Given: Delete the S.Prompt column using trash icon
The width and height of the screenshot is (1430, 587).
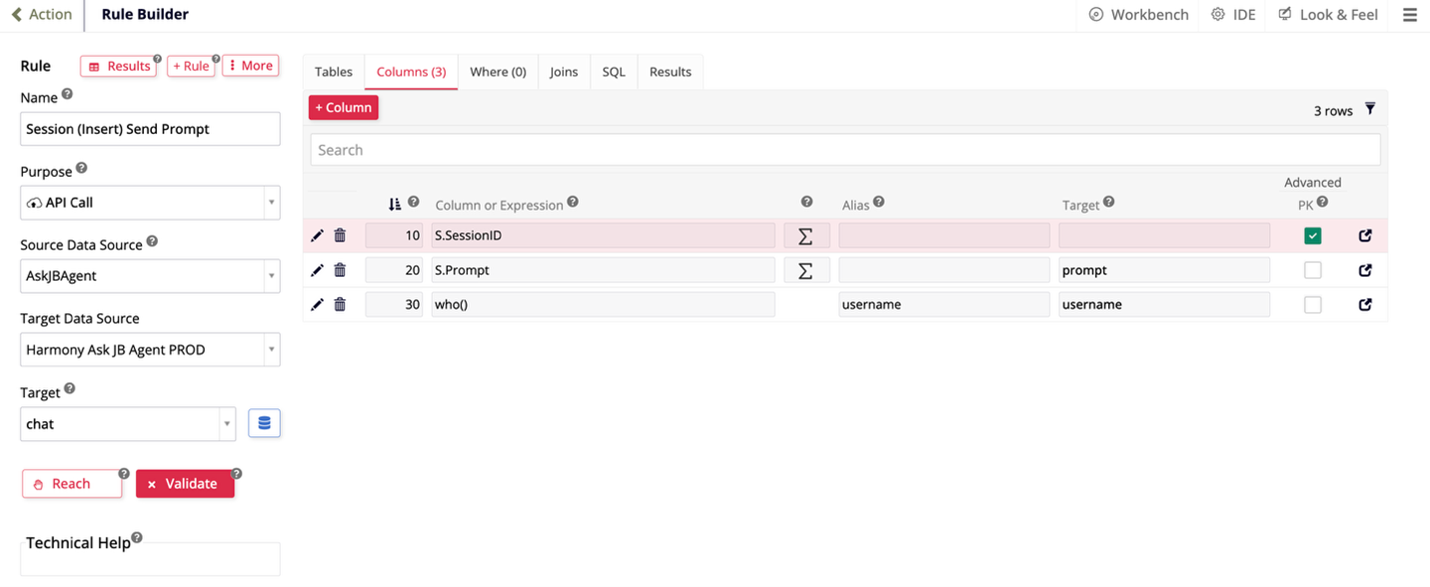Looking at the screenshot, I should pos(340,270).
